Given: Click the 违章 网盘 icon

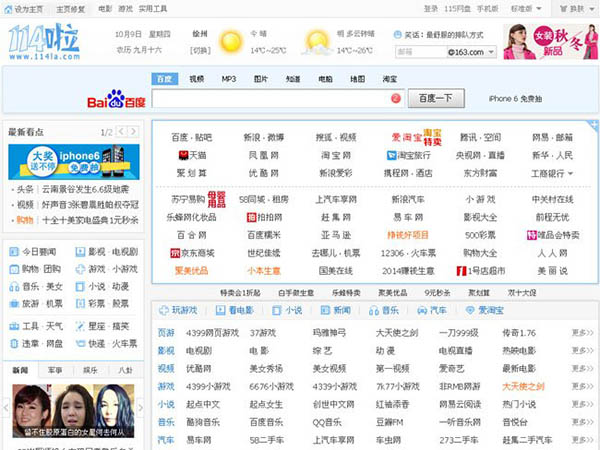Looking at the screenshot, I should (14, 344).
